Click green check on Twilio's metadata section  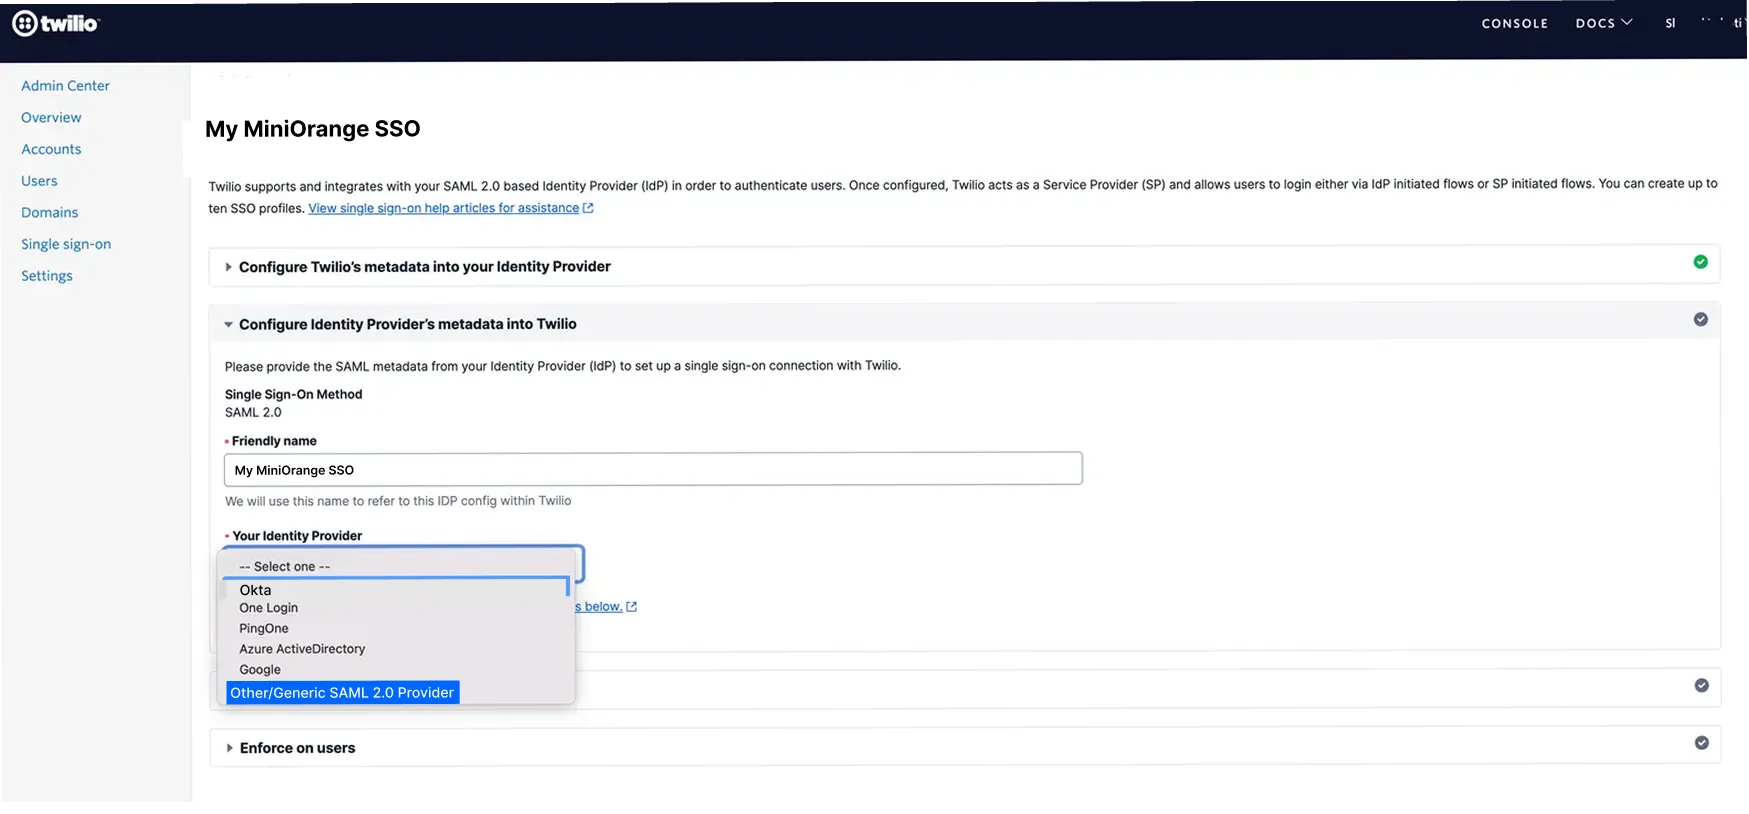tap(1700, 262)
